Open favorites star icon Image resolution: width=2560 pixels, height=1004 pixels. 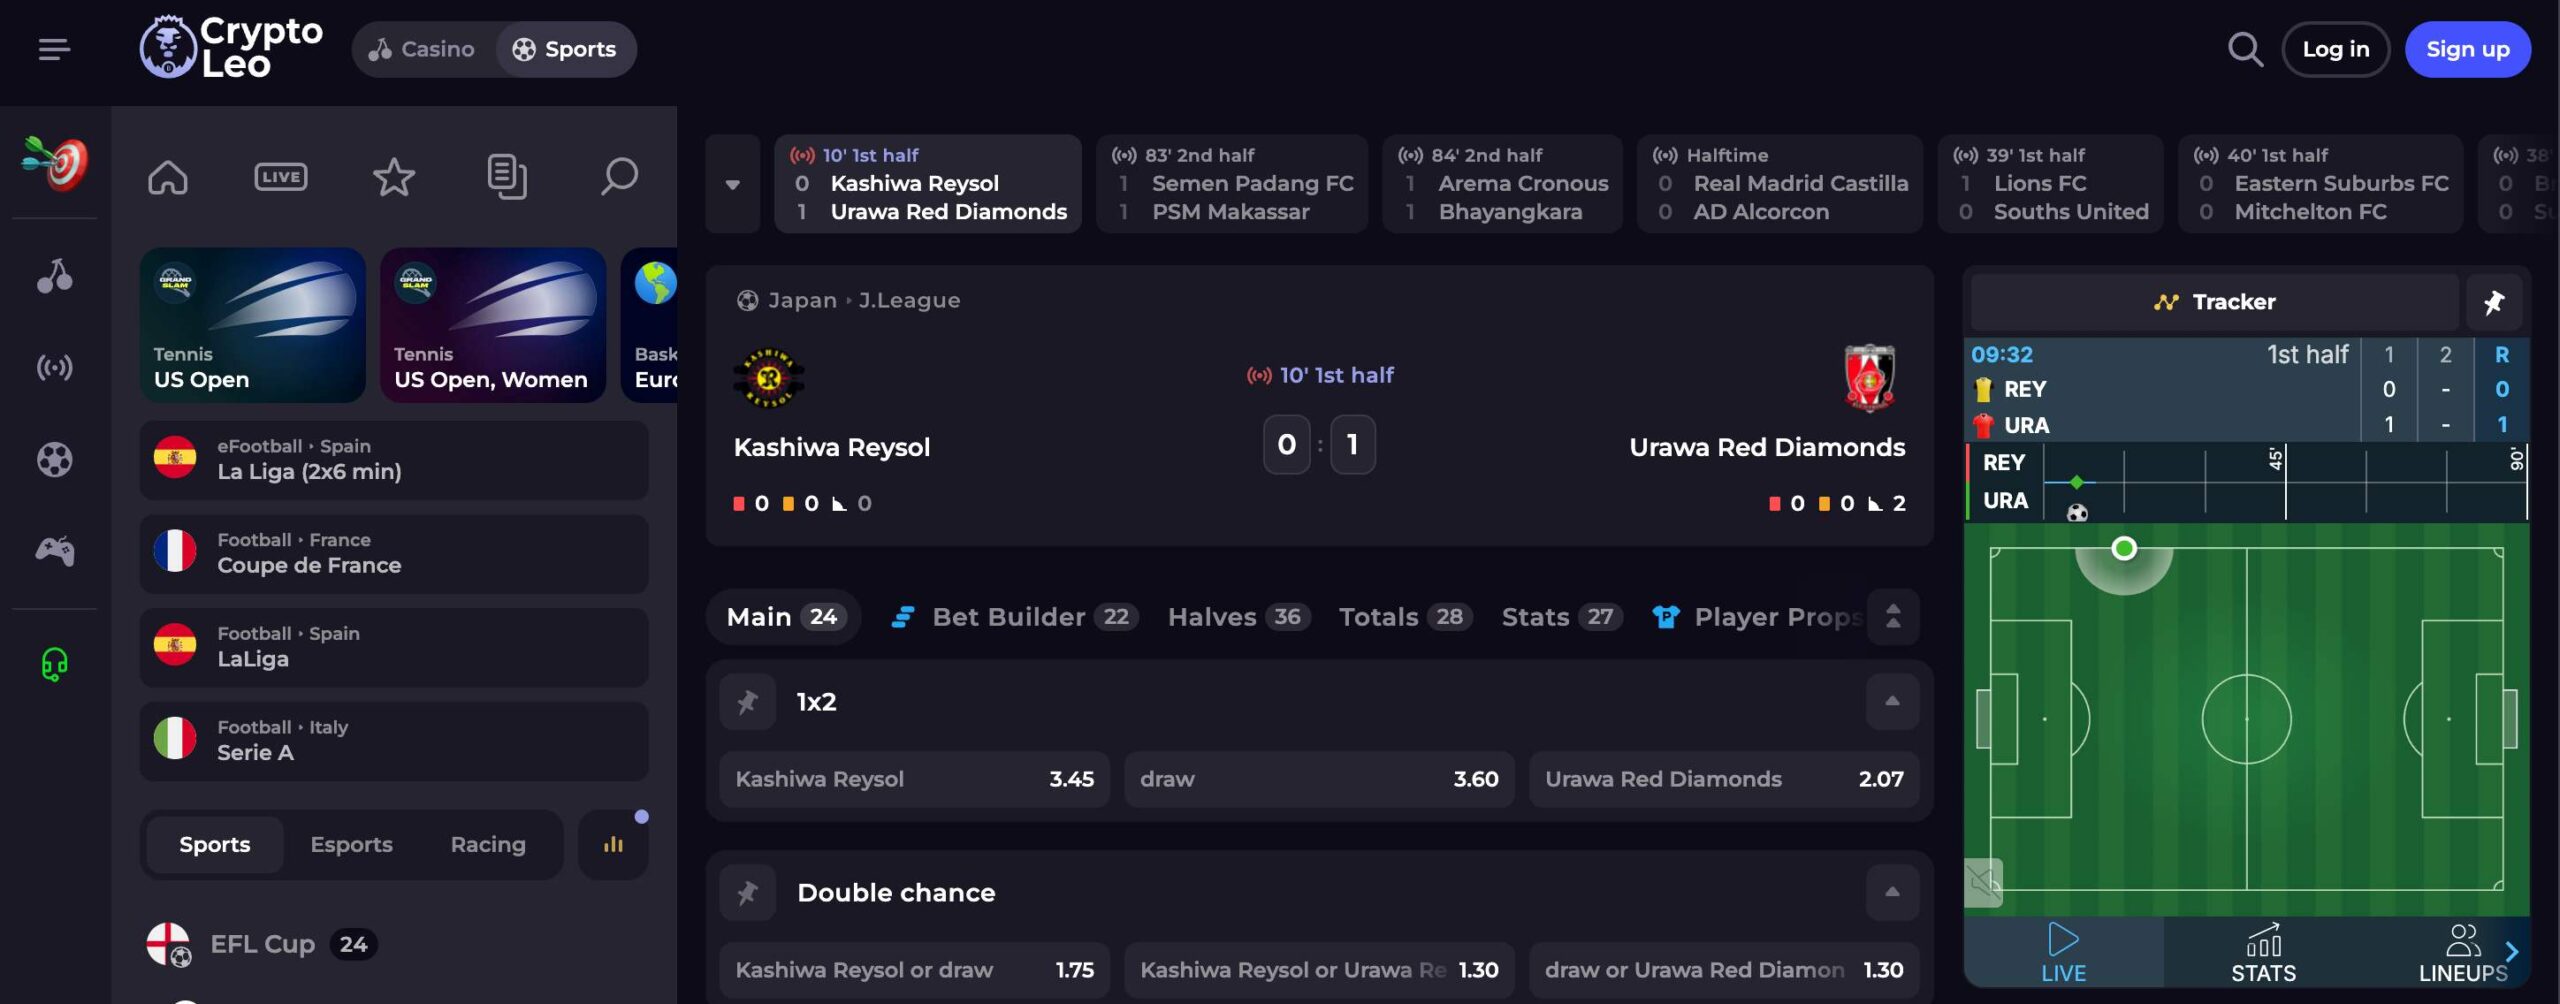[x=394, y=177]
